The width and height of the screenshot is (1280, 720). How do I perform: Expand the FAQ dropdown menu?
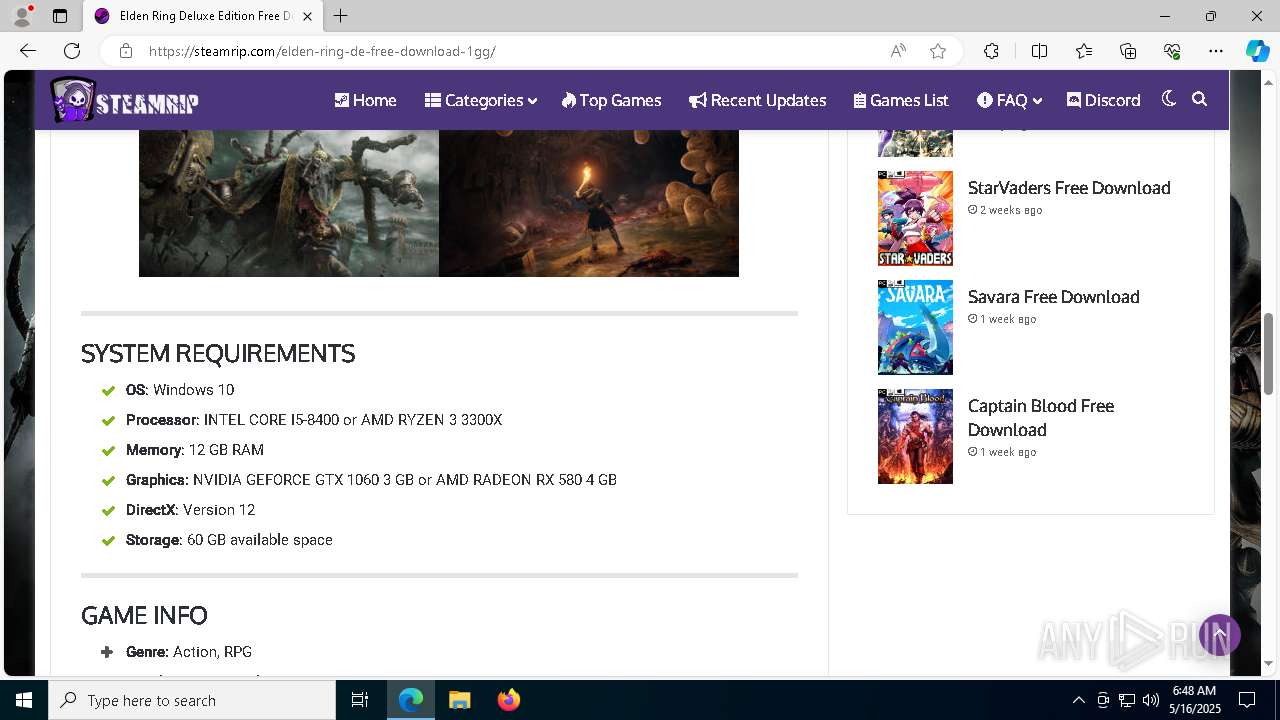tap(1009, 100)
